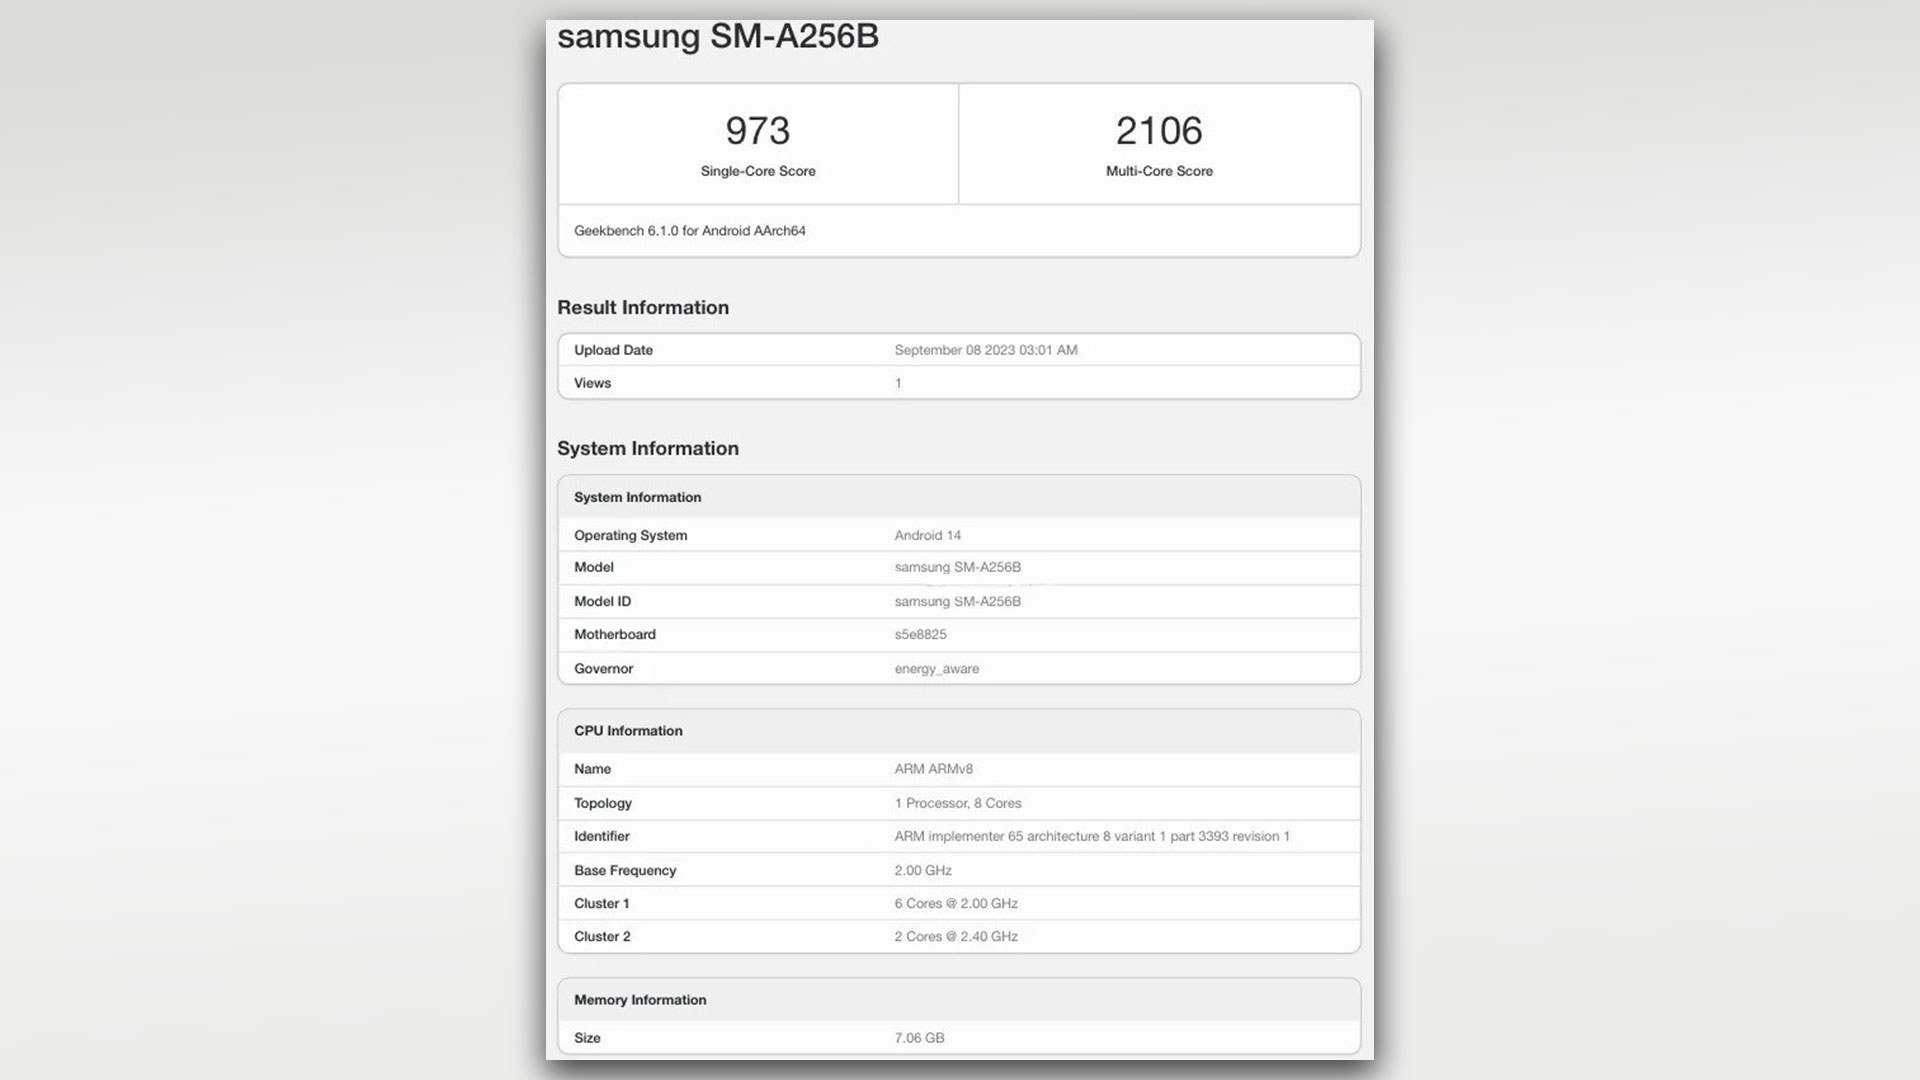The image size is (1920, 1080).
Task: Click the 'Upload Date' row label
Action: (x=613, y=350)
